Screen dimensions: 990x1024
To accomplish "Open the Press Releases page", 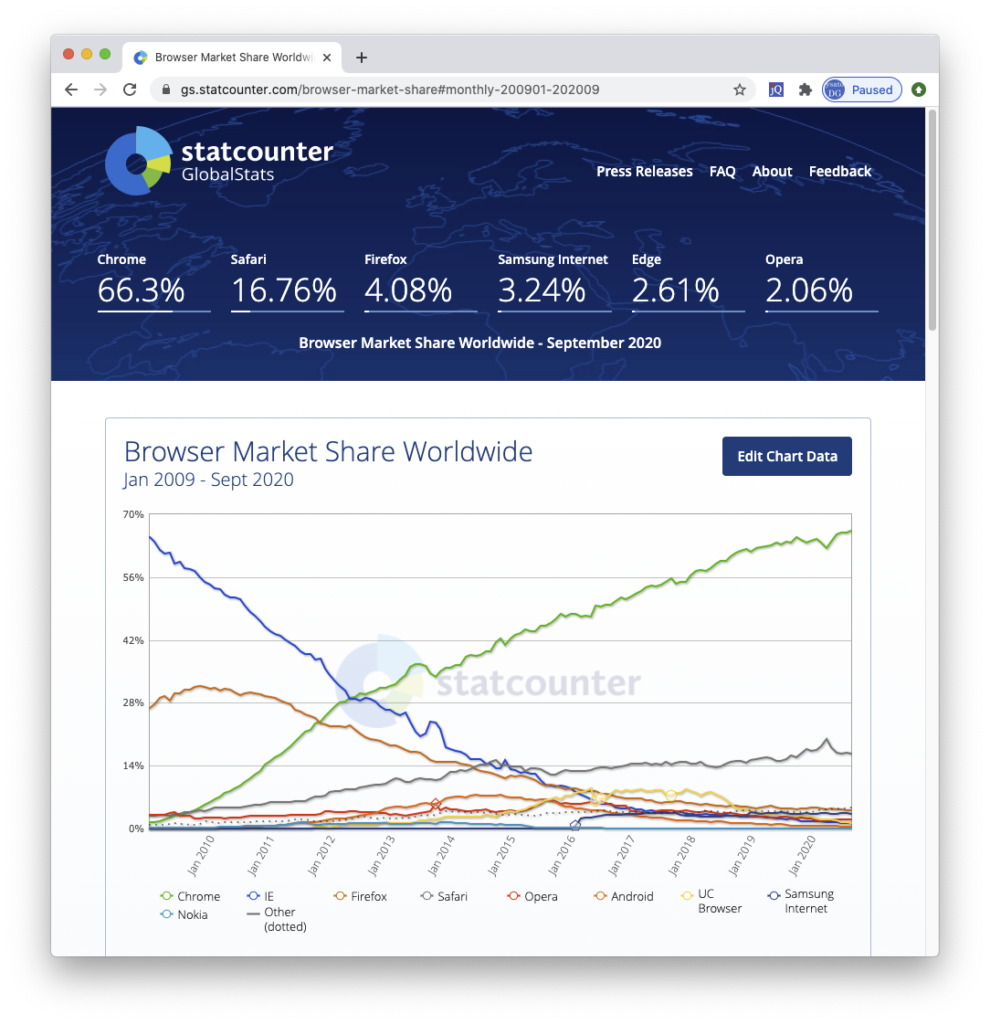I will 644,172.
